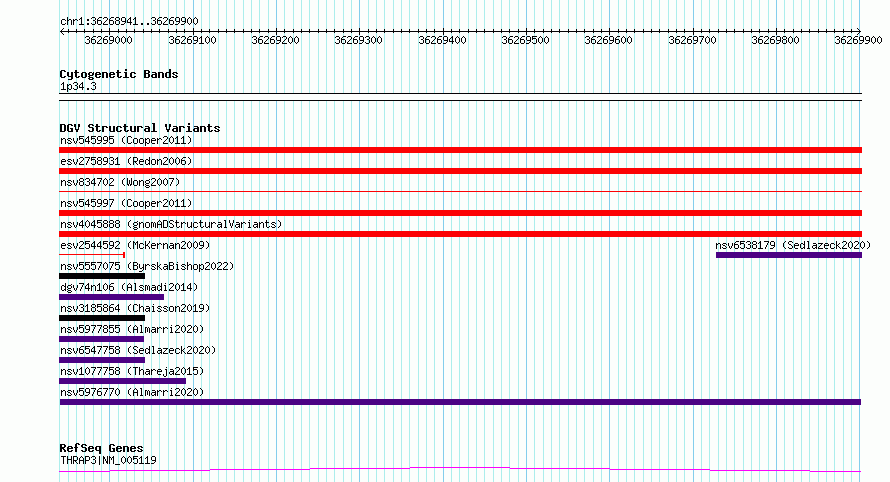890x482 pixels.
Task: Click the Cytogenetic Bands track title
Action: (119, 74)
